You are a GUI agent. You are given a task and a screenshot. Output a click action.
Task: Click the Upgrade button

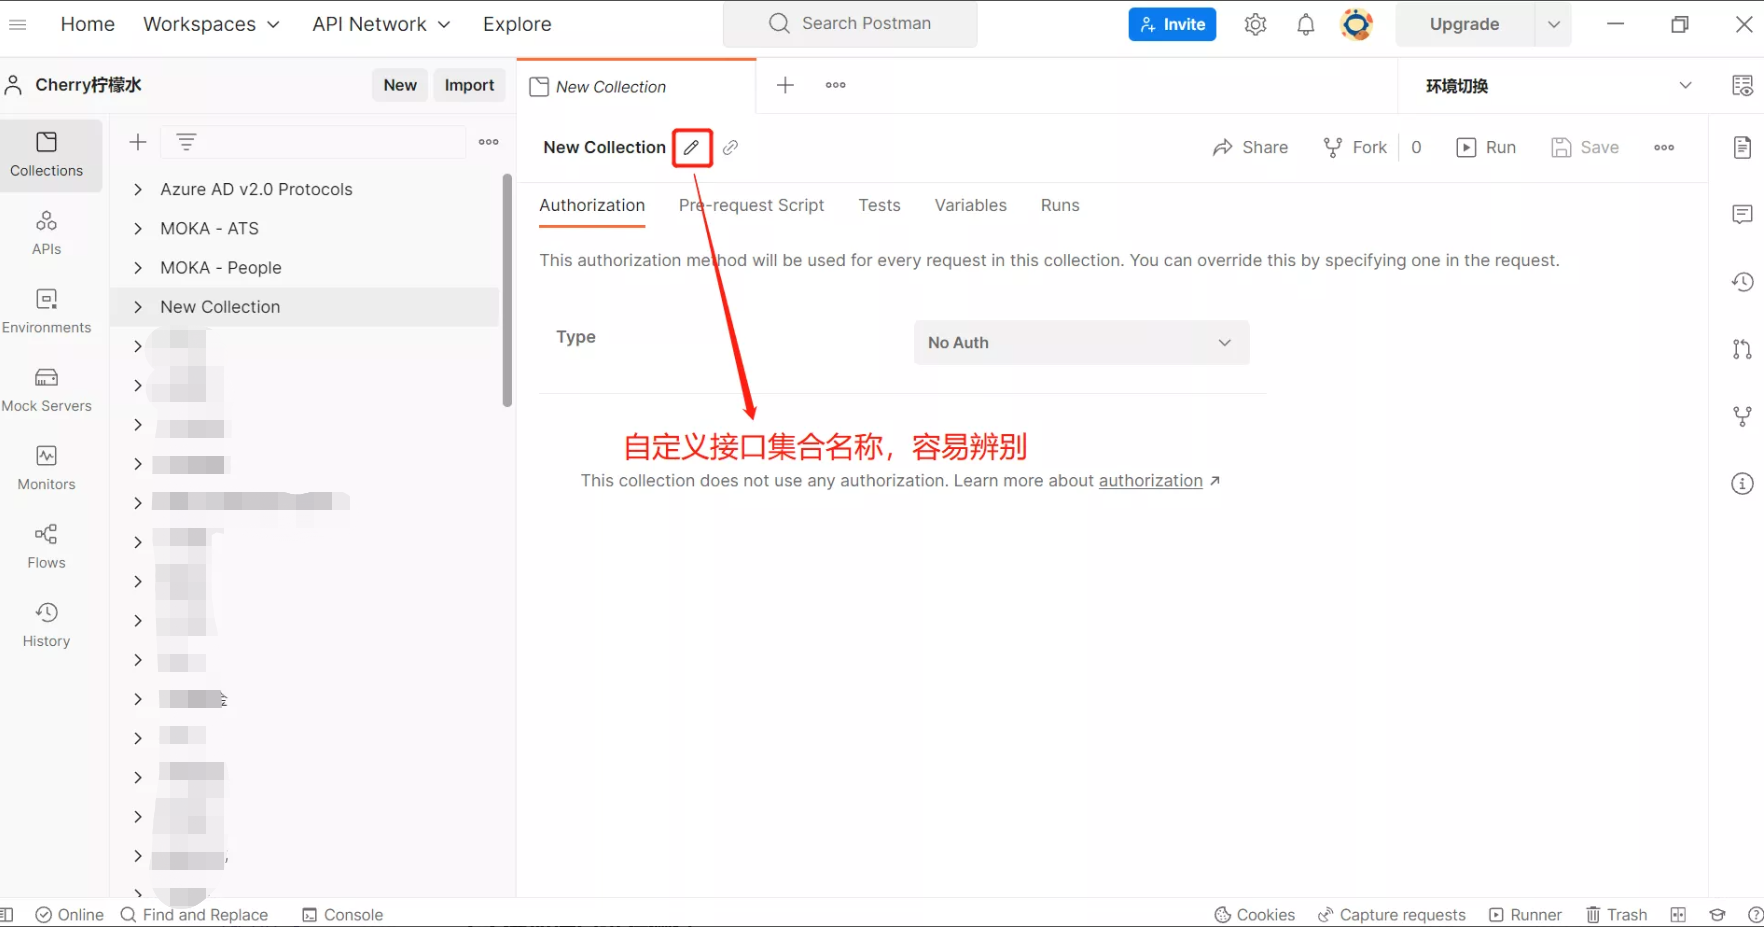pos(1464,24)
